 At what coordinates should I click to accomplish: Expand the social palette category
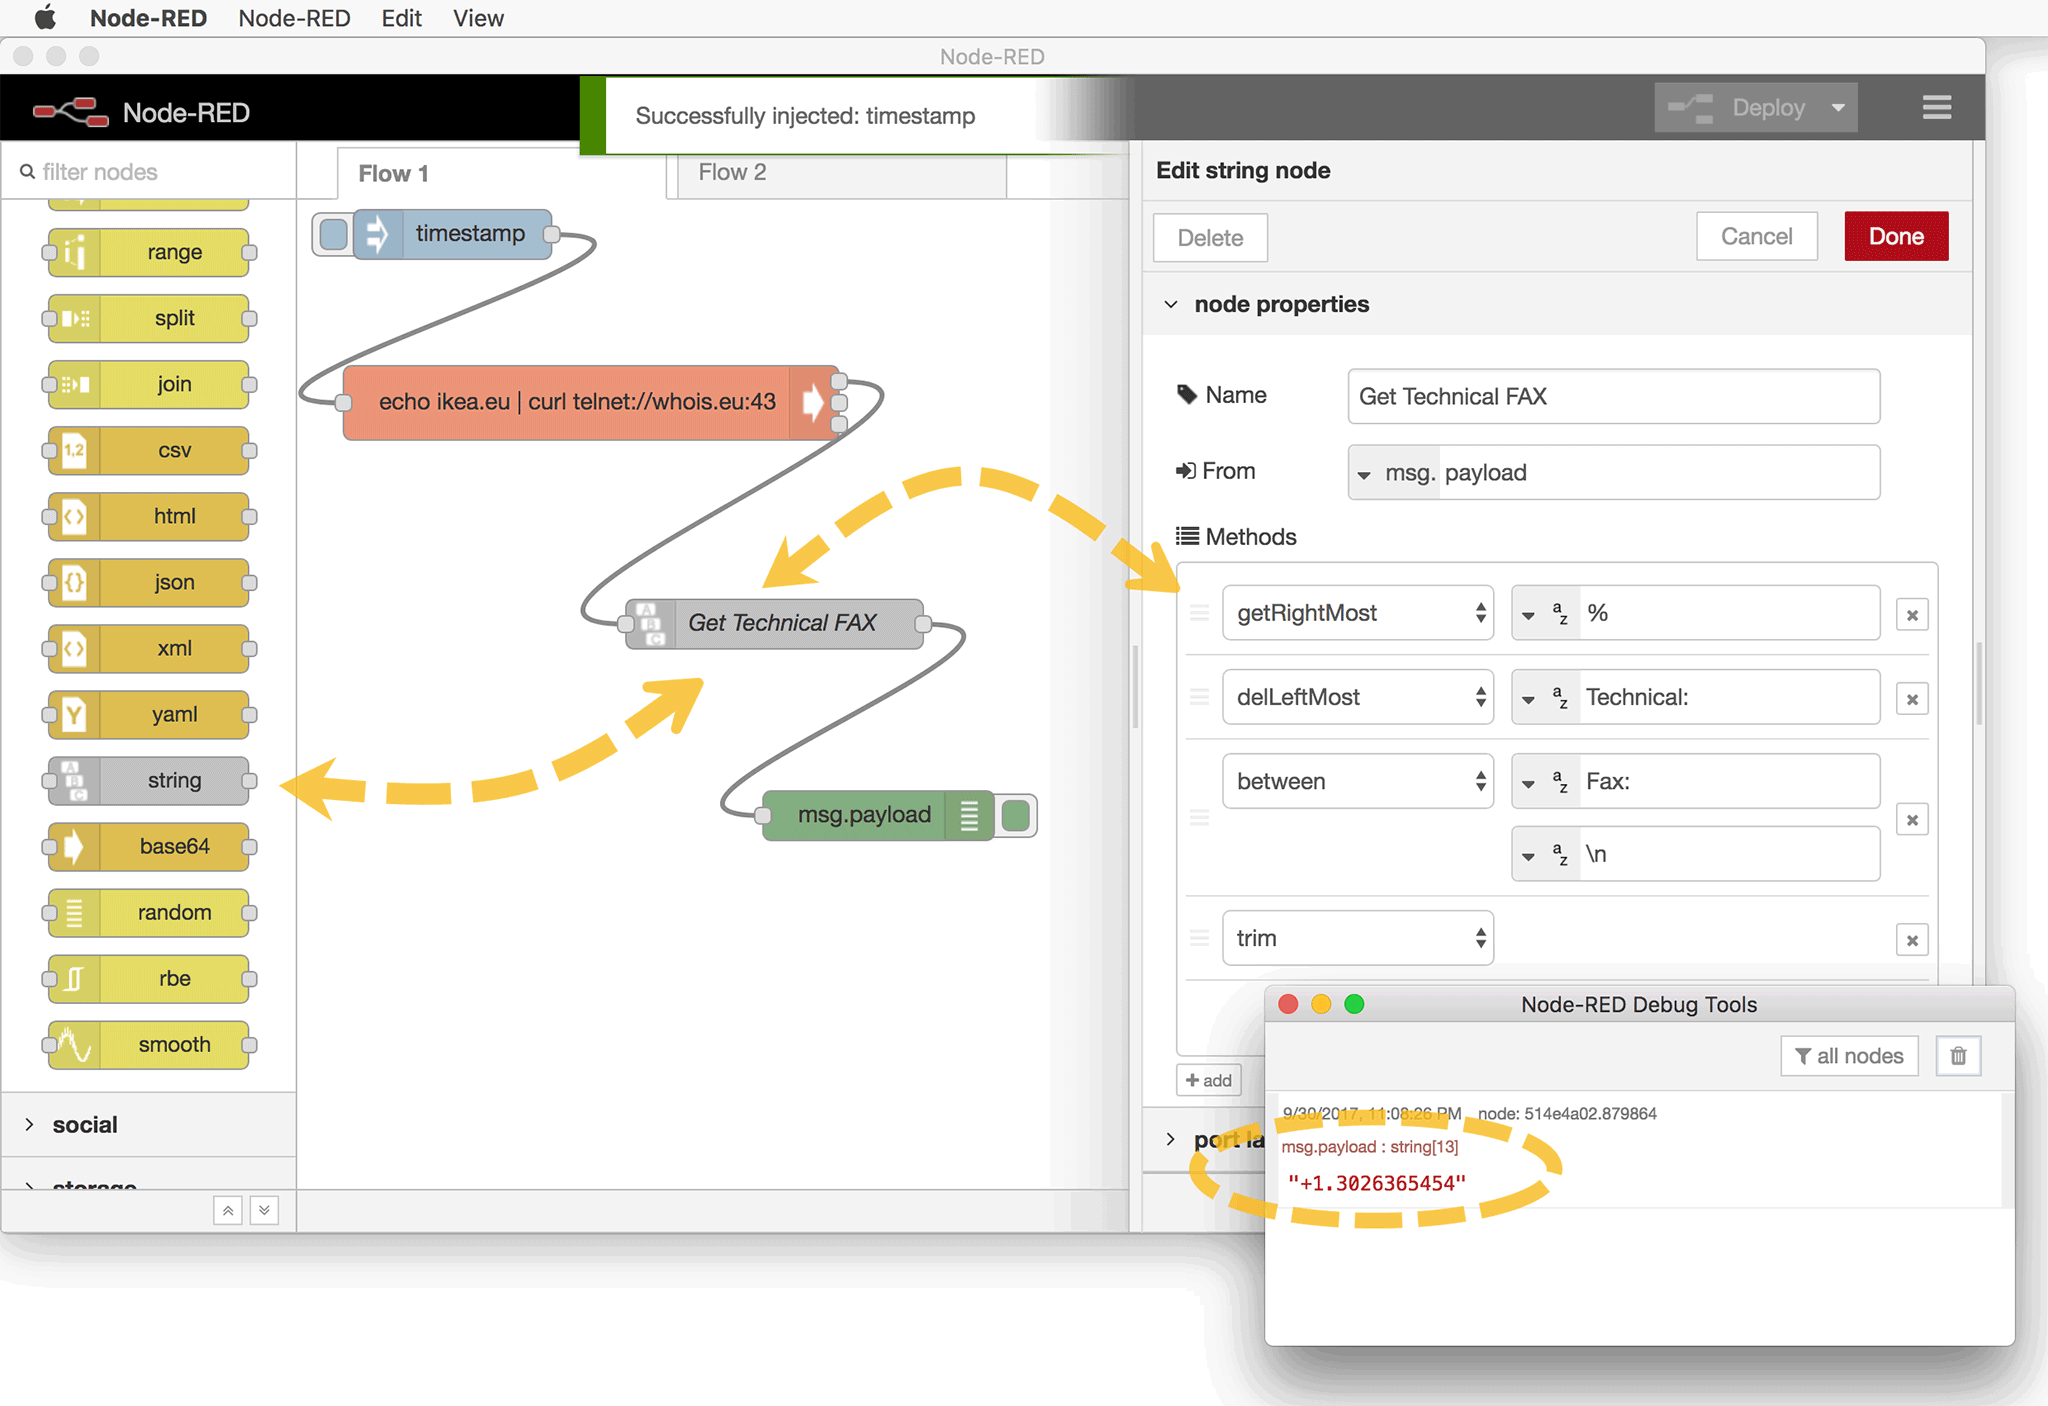pos(85,1125)
